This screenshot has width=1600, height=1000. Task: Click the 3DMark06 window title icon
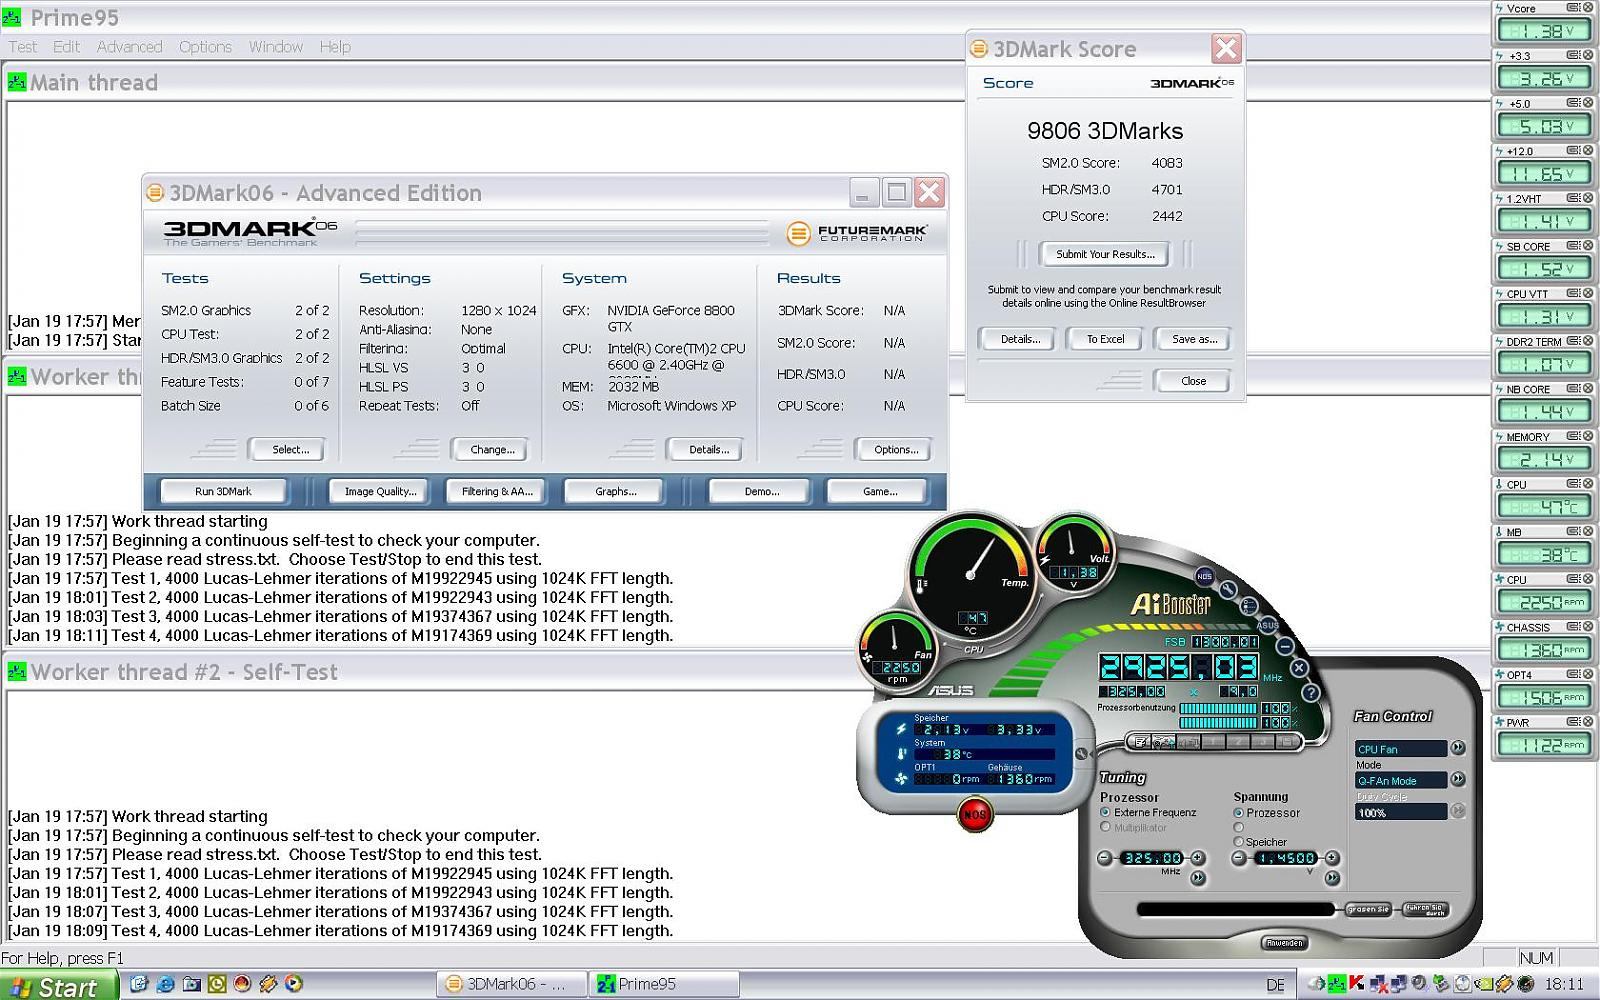pyautogui.click(x=155, y=192)
